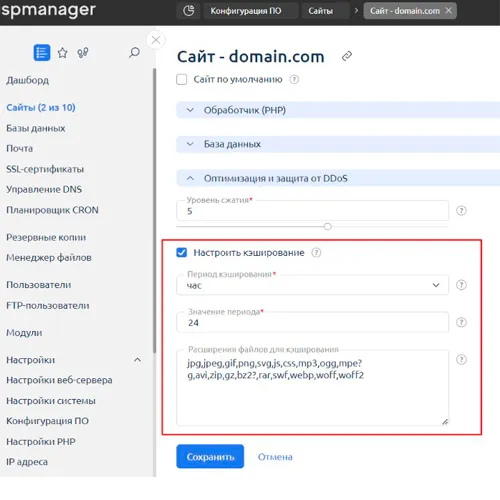
Task: Switch to the Конфигурация ПО tab
Action: coord(246,11)
